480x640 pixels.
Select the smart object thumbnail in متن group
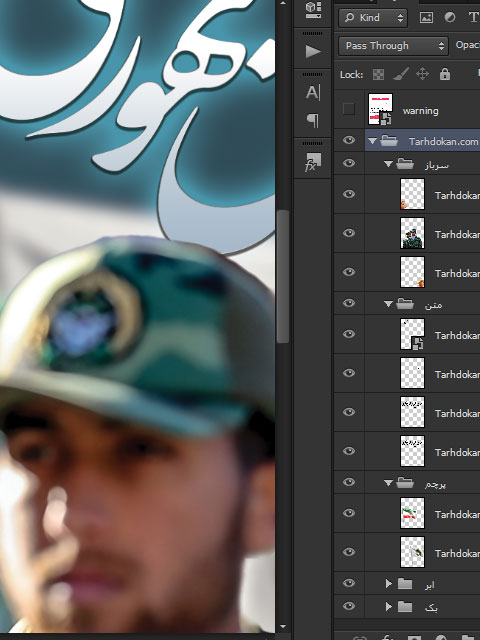click(412, 334)
